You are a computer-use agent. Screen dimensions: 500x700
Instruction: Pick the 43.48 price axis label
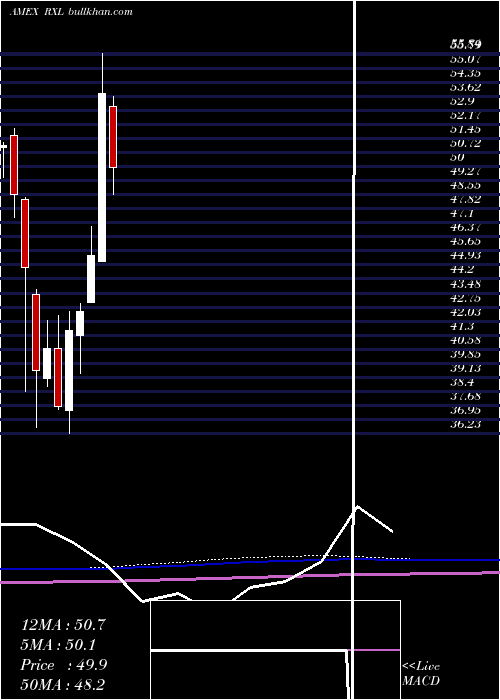(466, 283)
